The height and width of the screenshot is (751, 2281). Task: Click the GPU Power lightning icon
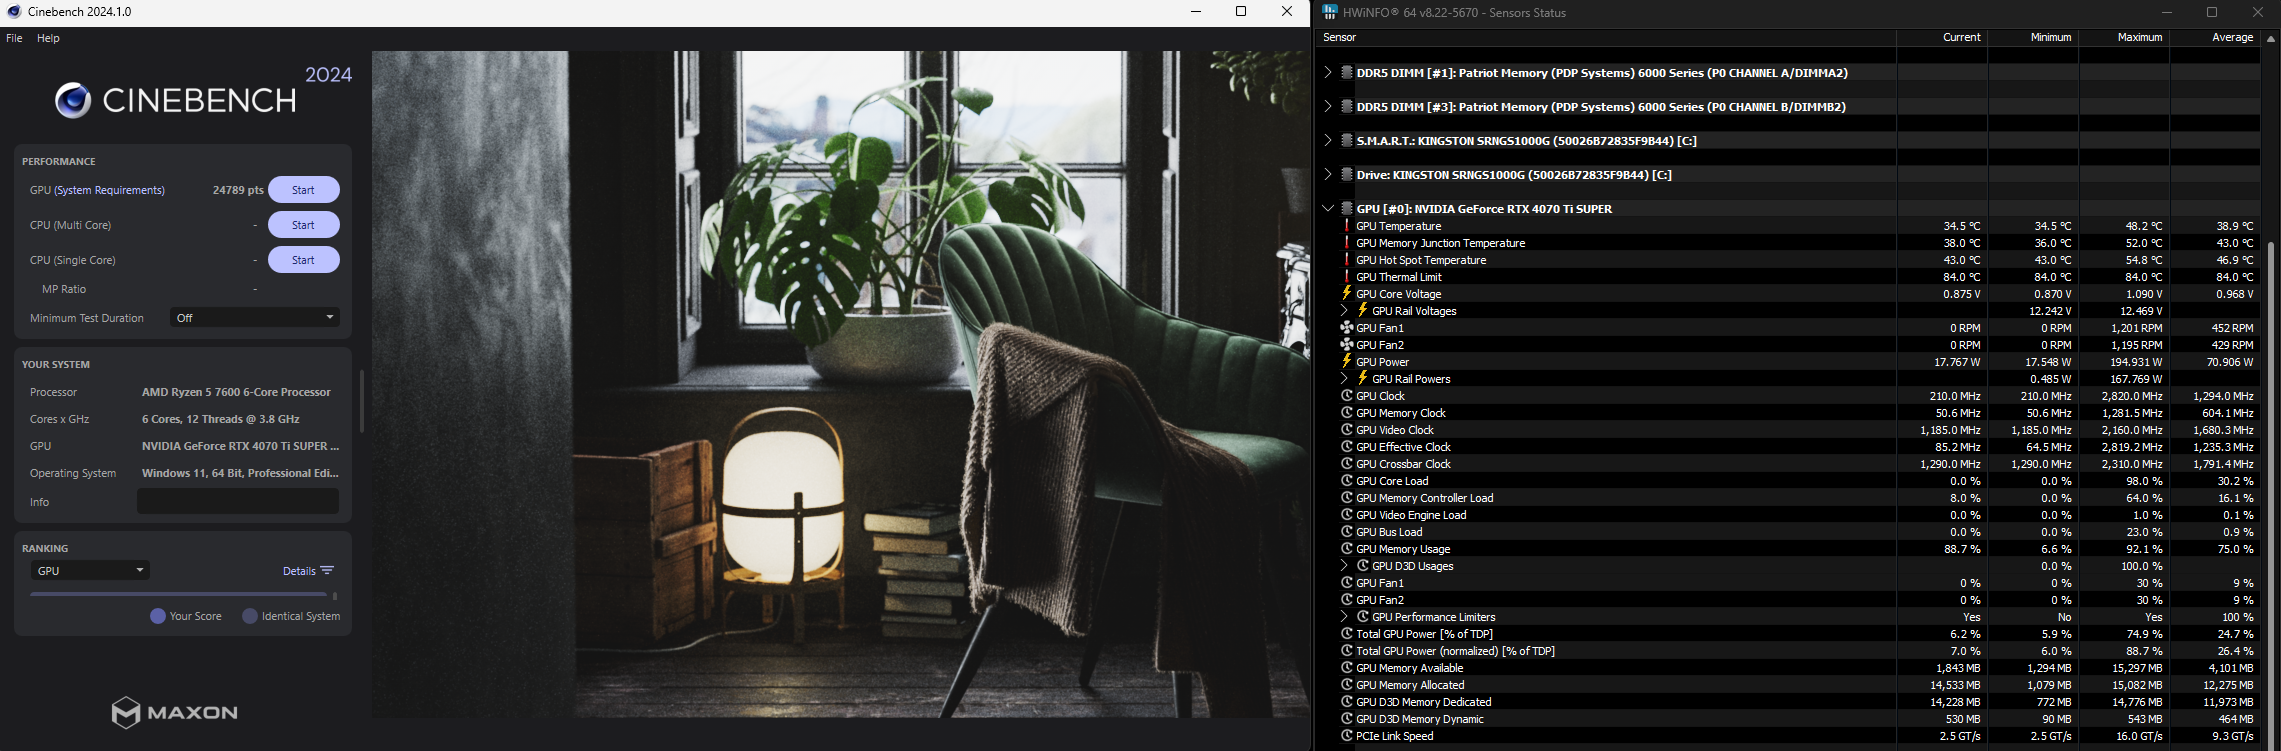1347,362
